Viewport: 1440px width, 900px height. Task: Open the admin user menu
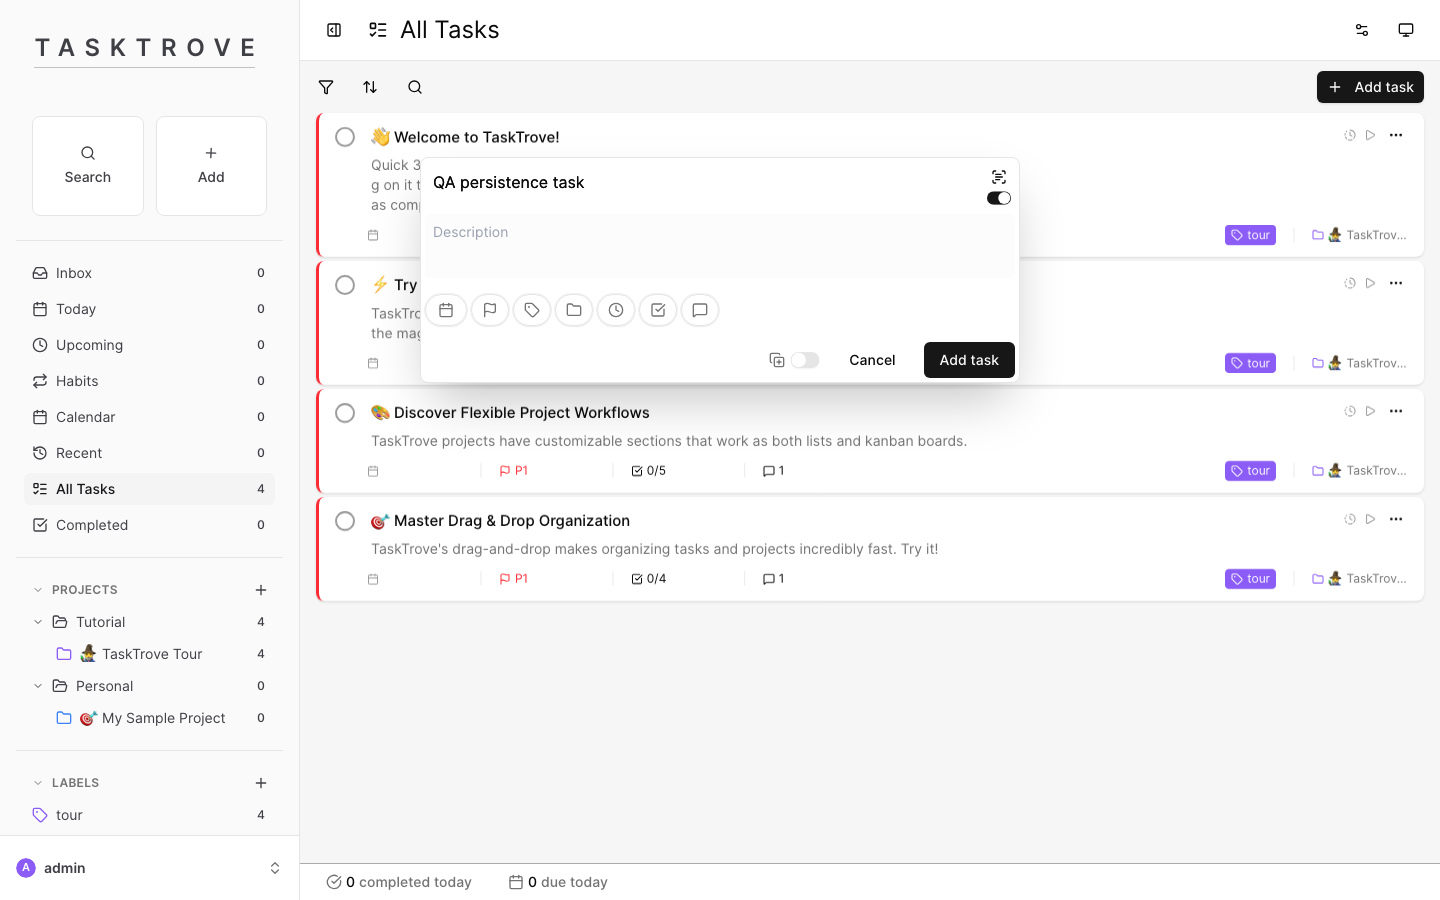(x=150, y=868)
